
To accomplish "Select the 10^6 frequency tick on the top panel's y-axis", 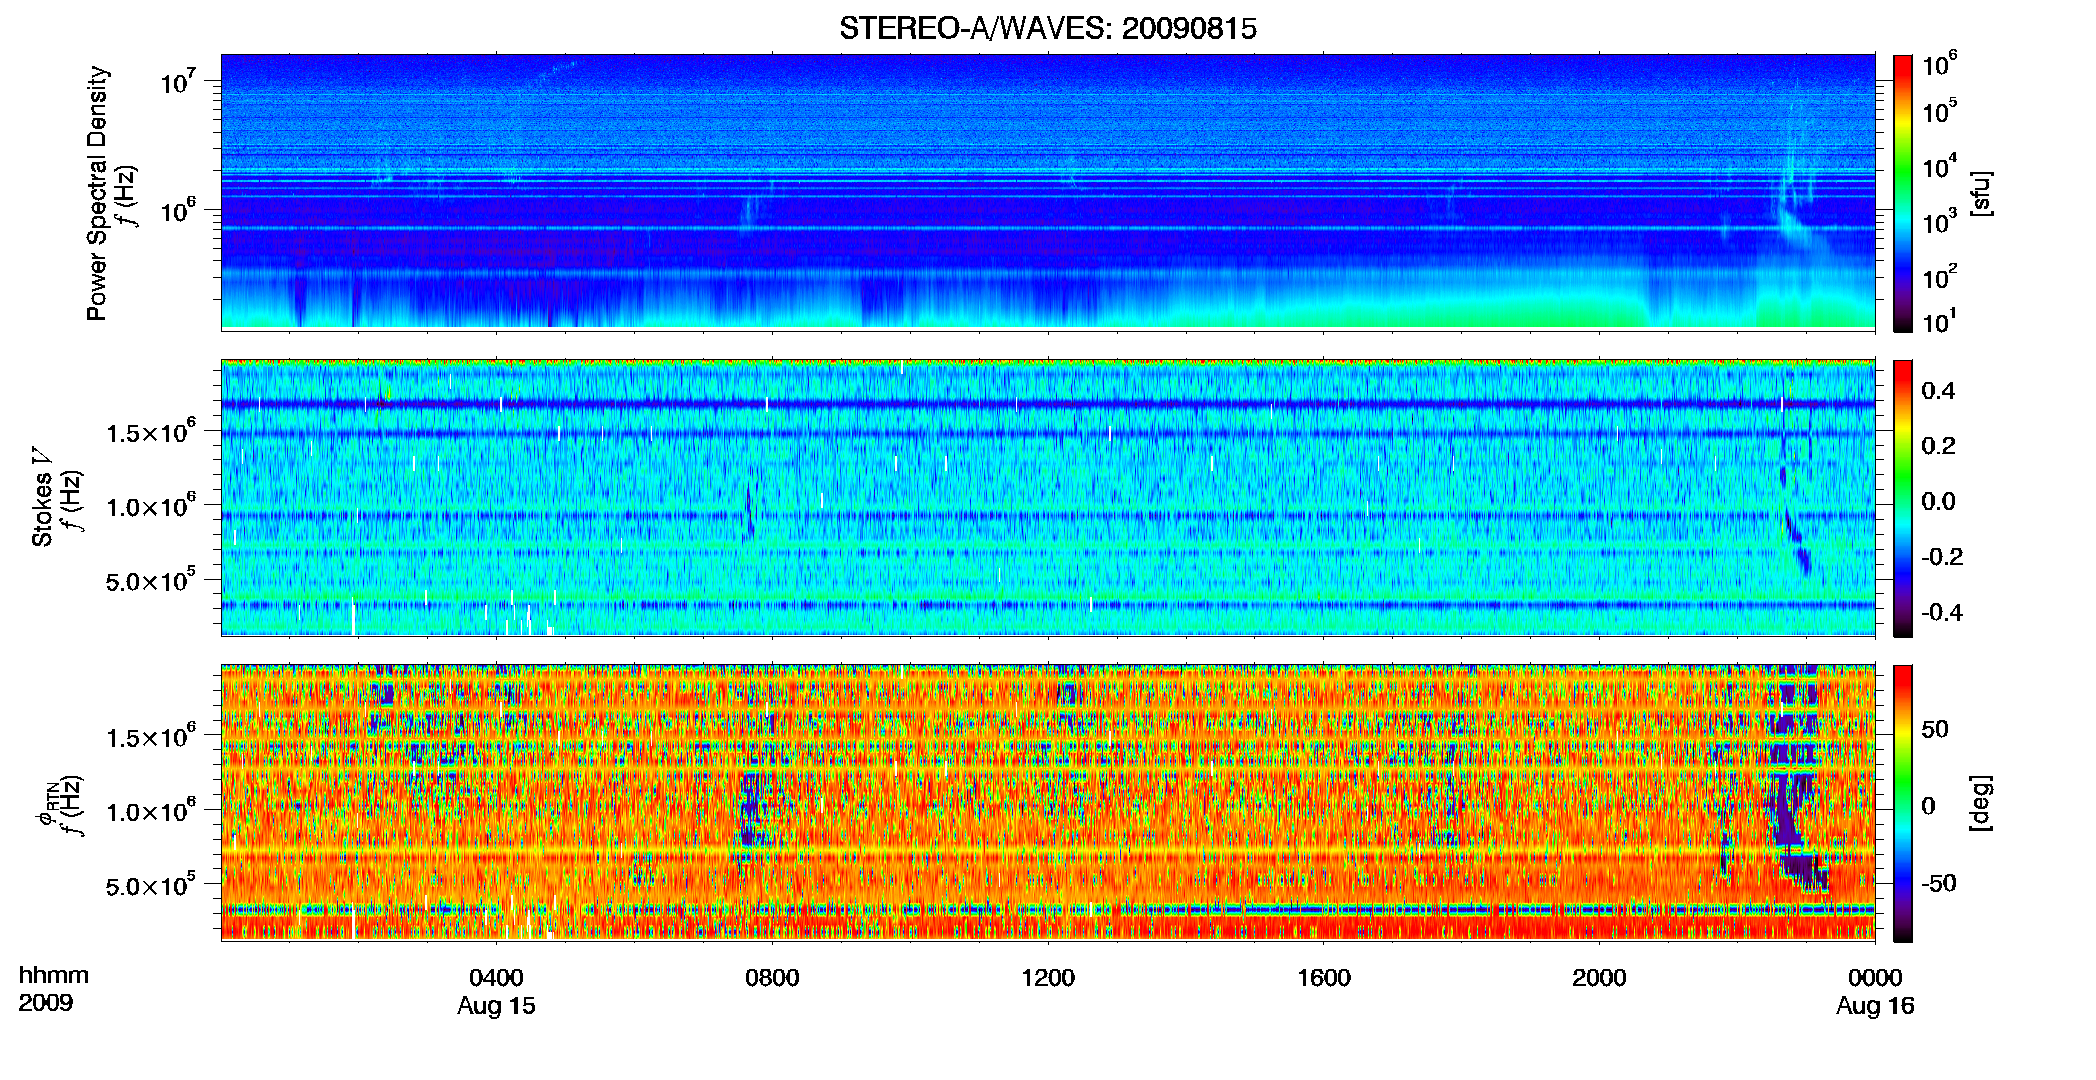I will pos(176,211).
